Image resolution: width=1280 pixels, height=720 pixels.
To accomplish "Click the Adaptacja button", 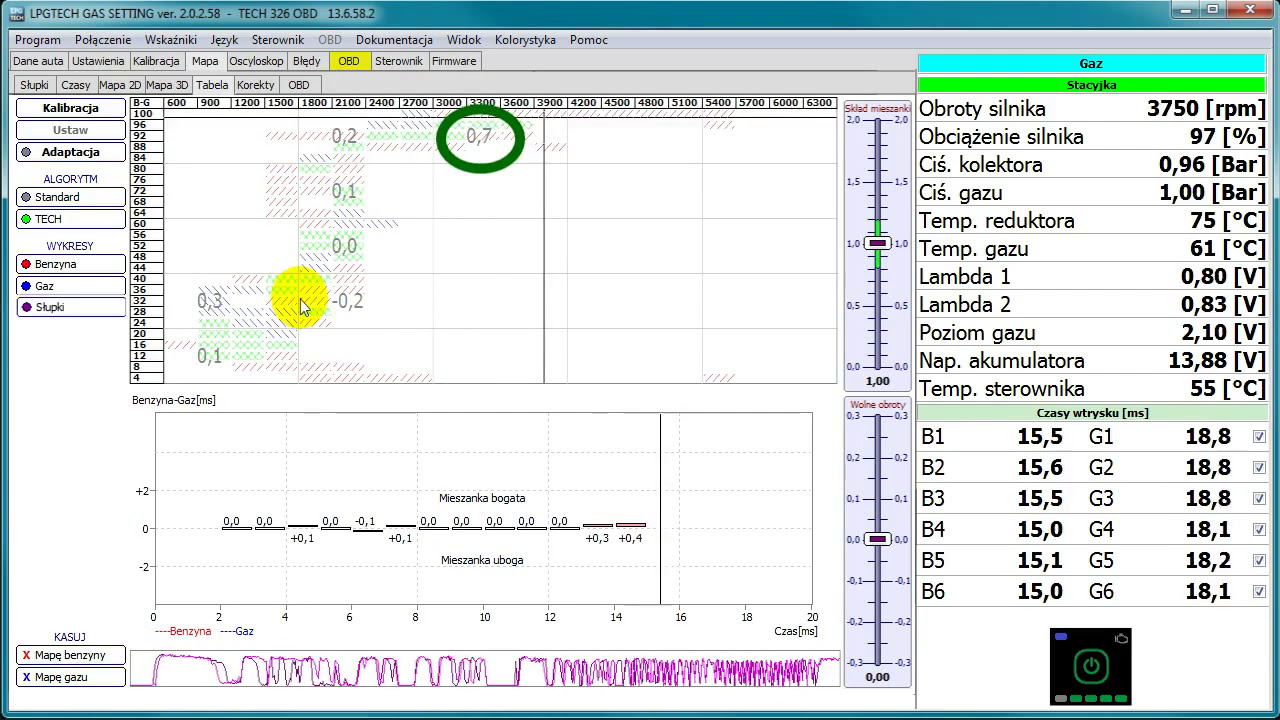I will pos(70,152).
